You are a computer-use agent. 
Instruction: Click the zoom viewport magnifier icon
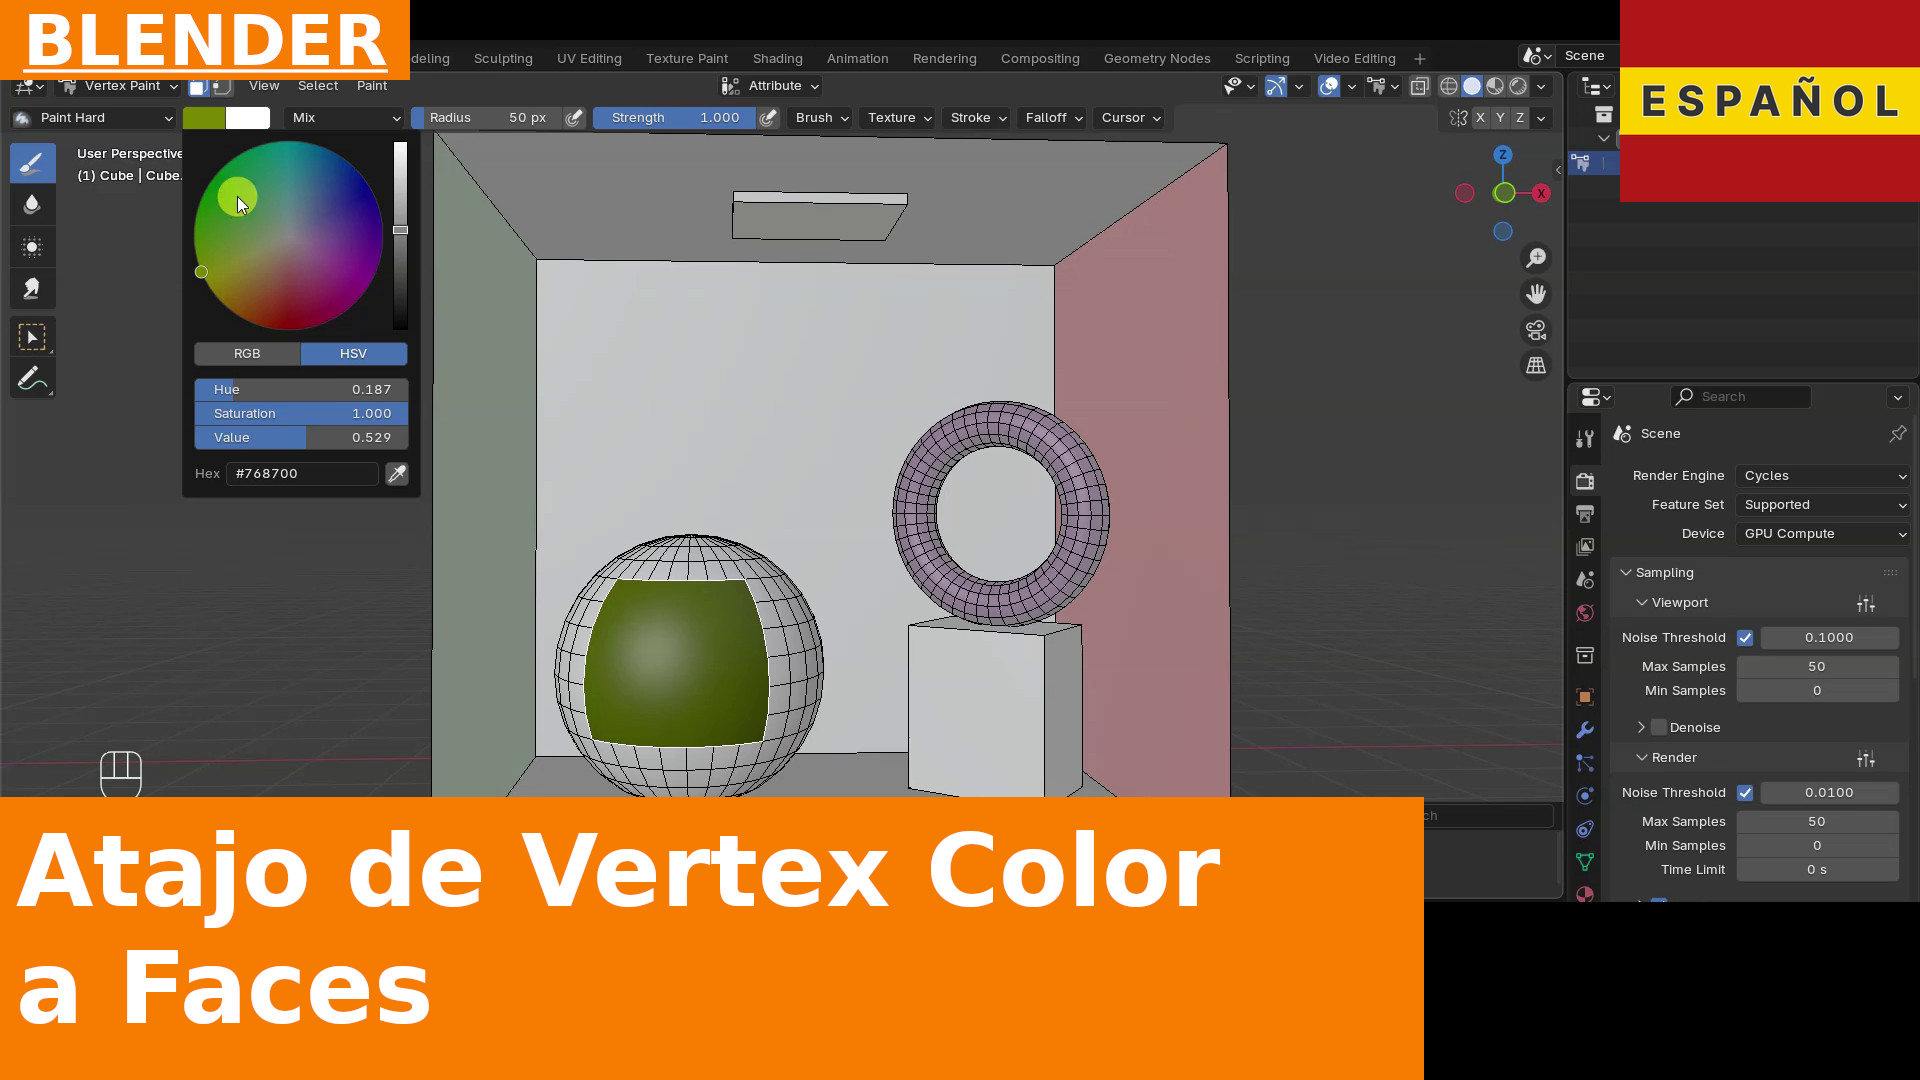point(1536,258)
